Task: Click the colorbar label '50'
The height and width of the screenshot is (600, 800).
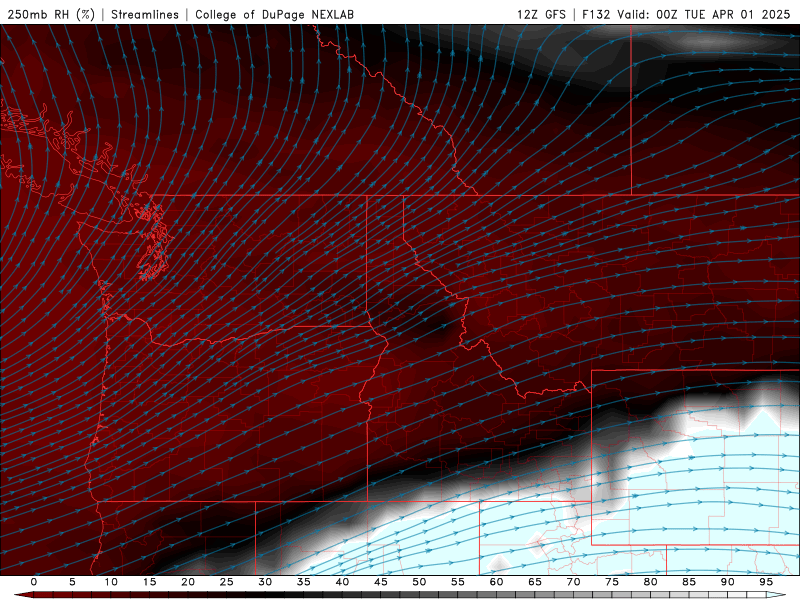Action: click(419, 582)
